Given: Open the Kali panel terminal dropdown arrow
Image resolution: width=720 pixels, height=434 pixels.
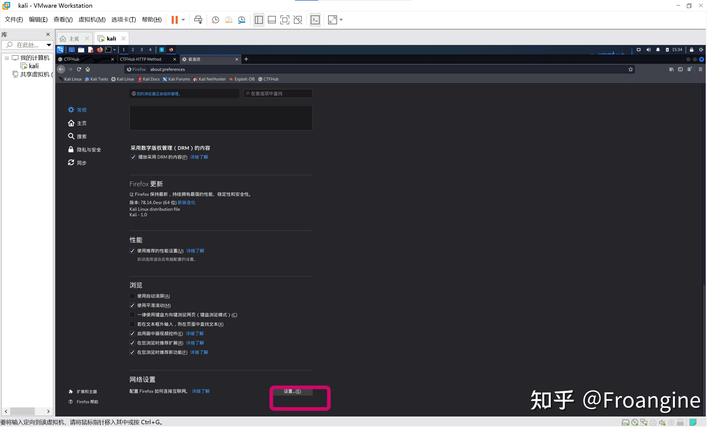Looking at the screenshot, I should pyautogui.click(x=114, y=50).
